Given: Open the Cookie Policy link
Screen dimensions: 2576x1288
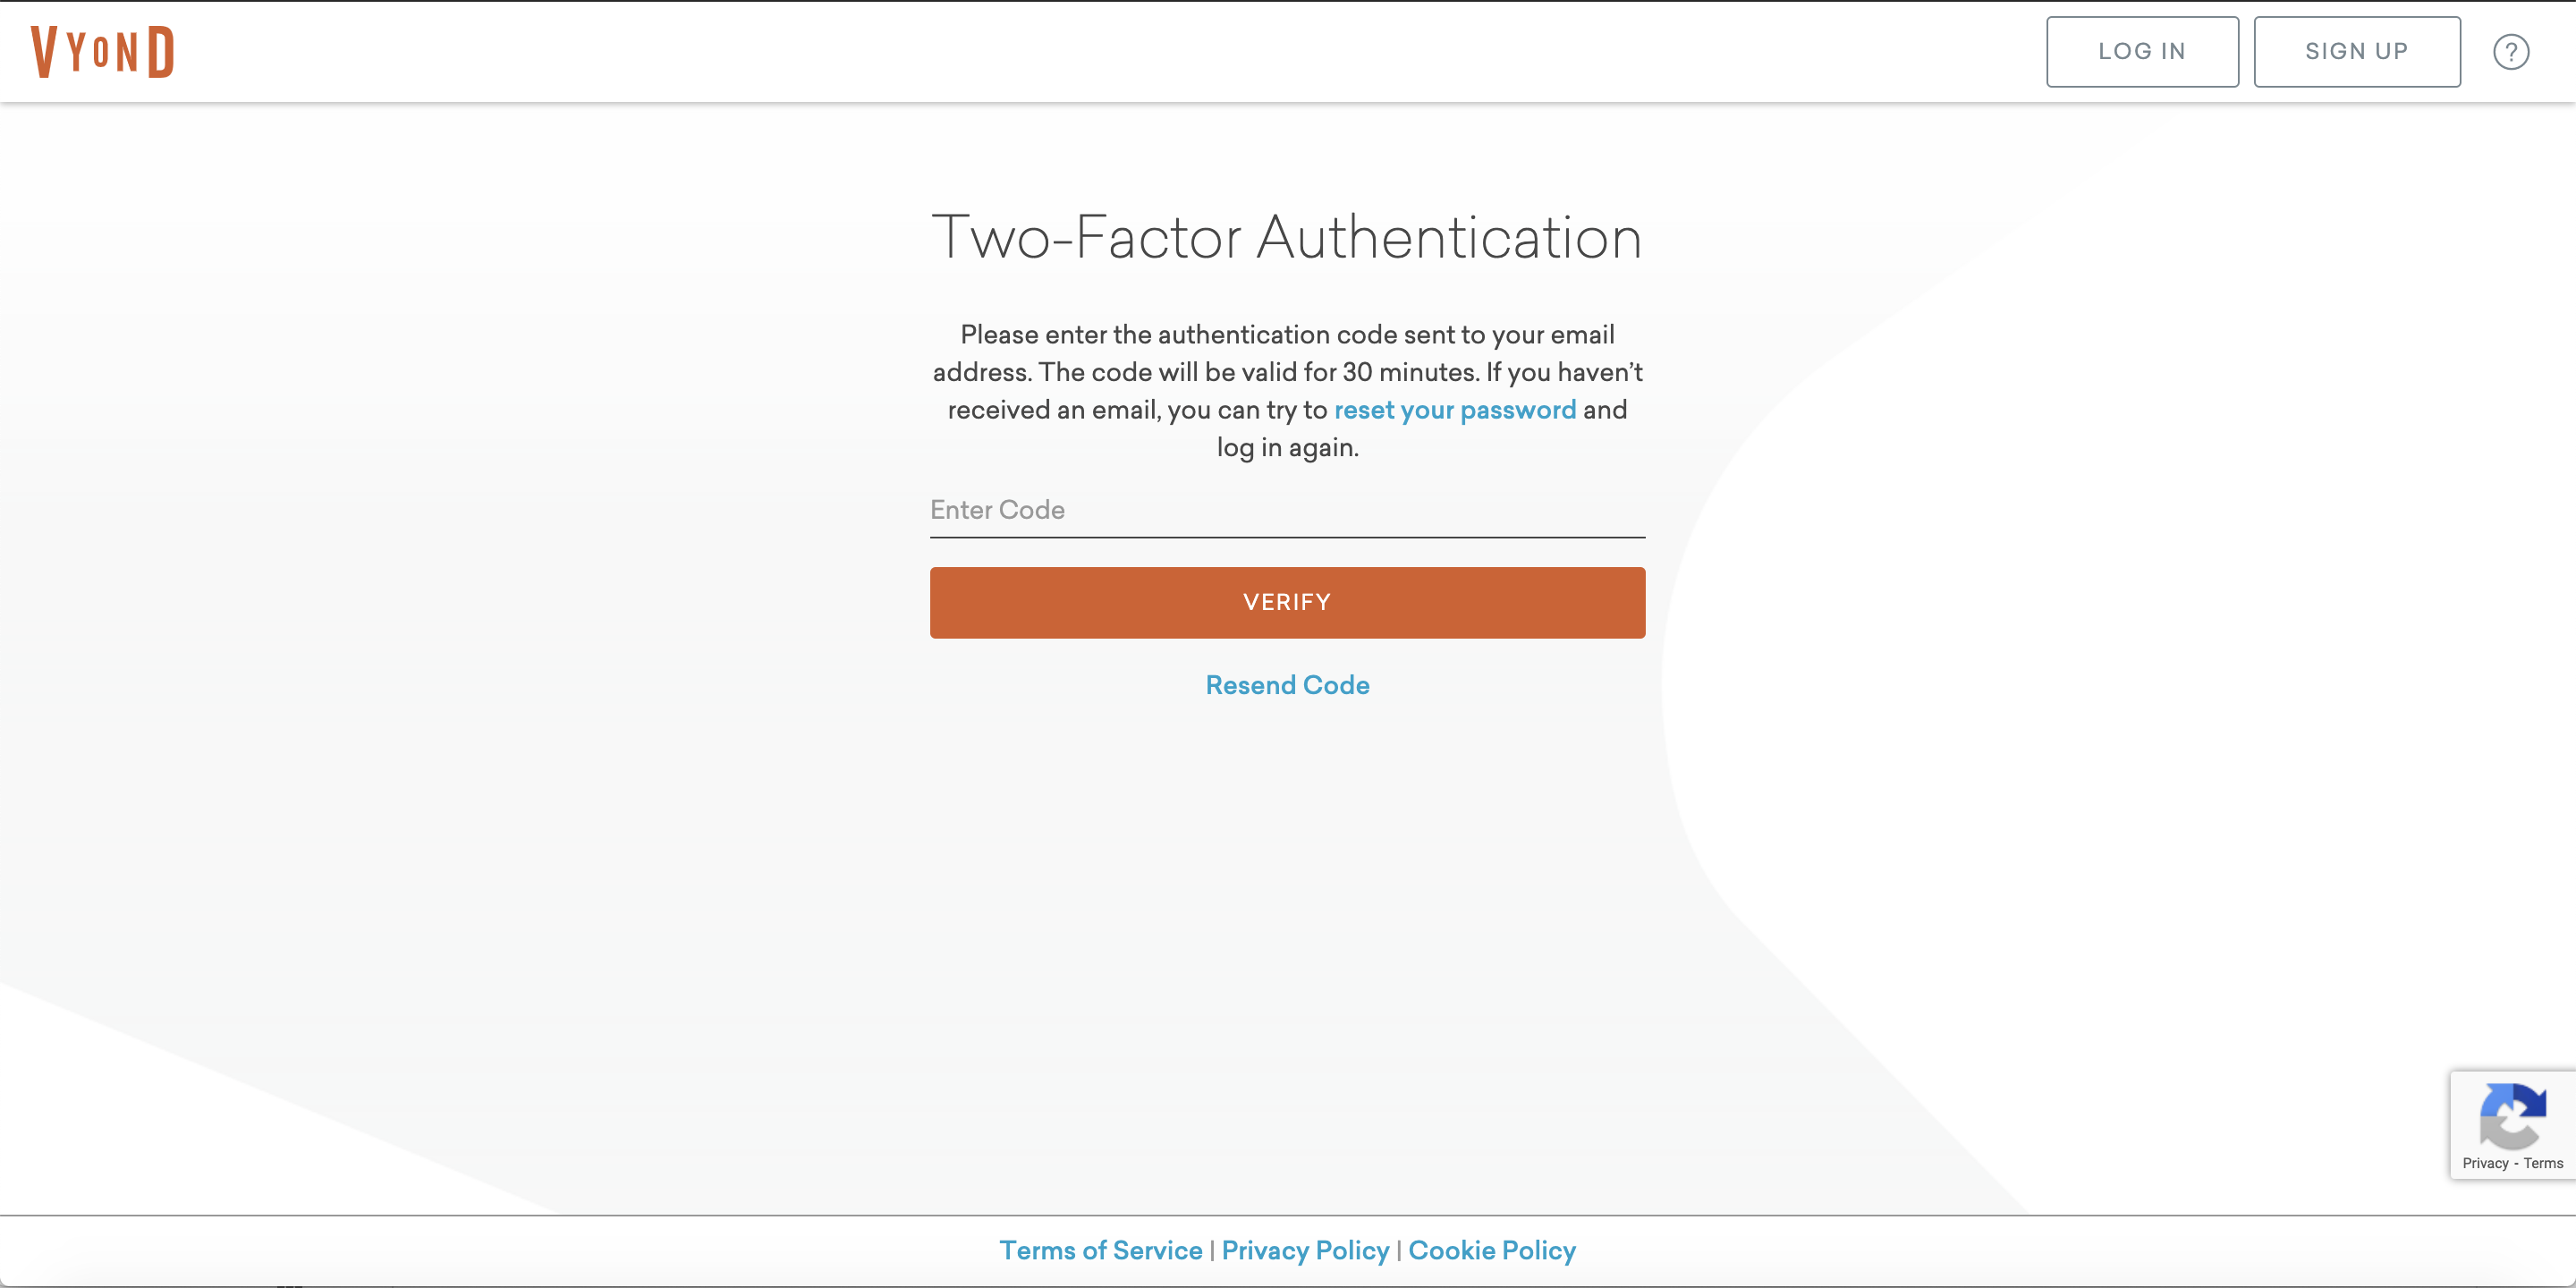Looking at the screenshot, I should pos(1492,1250).
